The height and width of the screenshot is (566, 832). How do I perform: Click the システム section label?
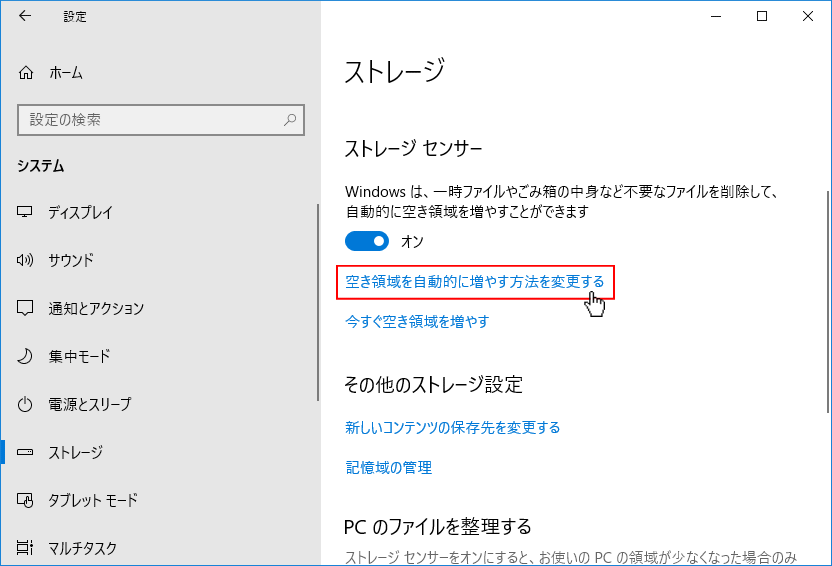pos(40,166)
